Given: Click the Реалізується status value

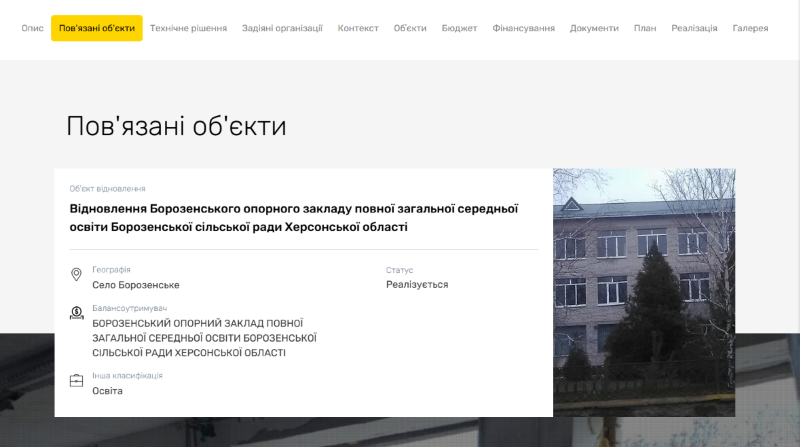Looking at the screenshot, I should coord(417,285).
